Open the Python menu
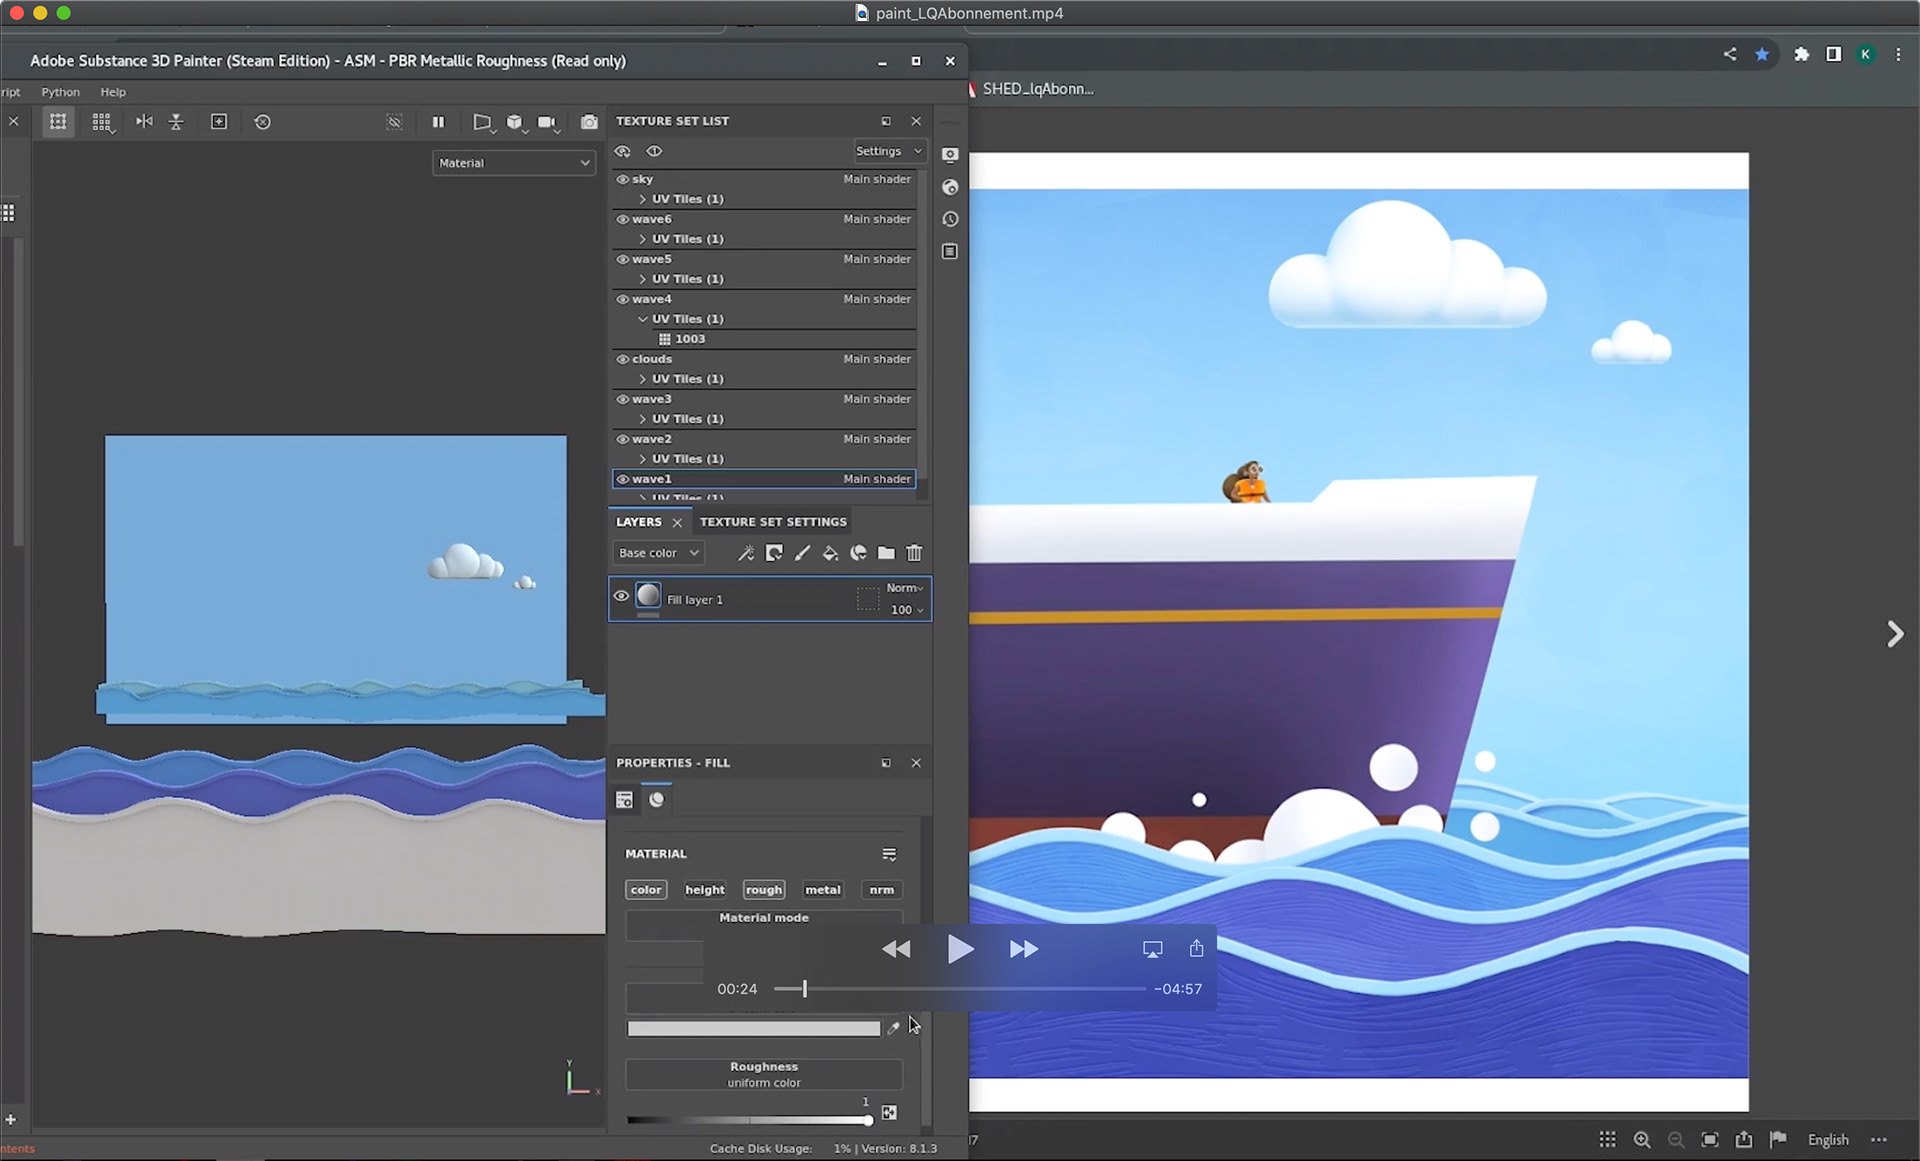The width and height of the screenshot is (1920, 1161). (x=60, y=92)
